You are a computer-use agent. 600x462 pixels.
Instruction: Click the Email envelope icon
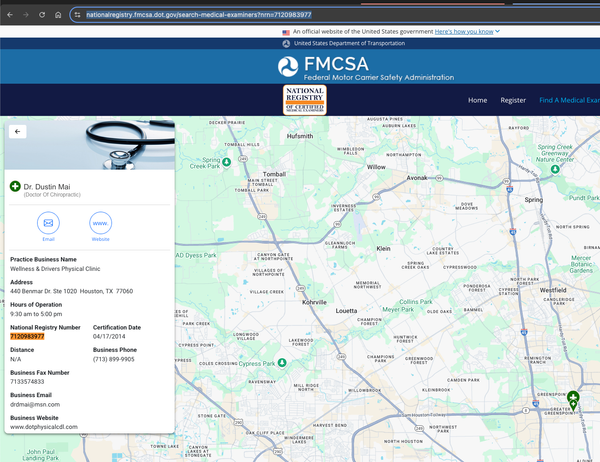coord(48,223)
